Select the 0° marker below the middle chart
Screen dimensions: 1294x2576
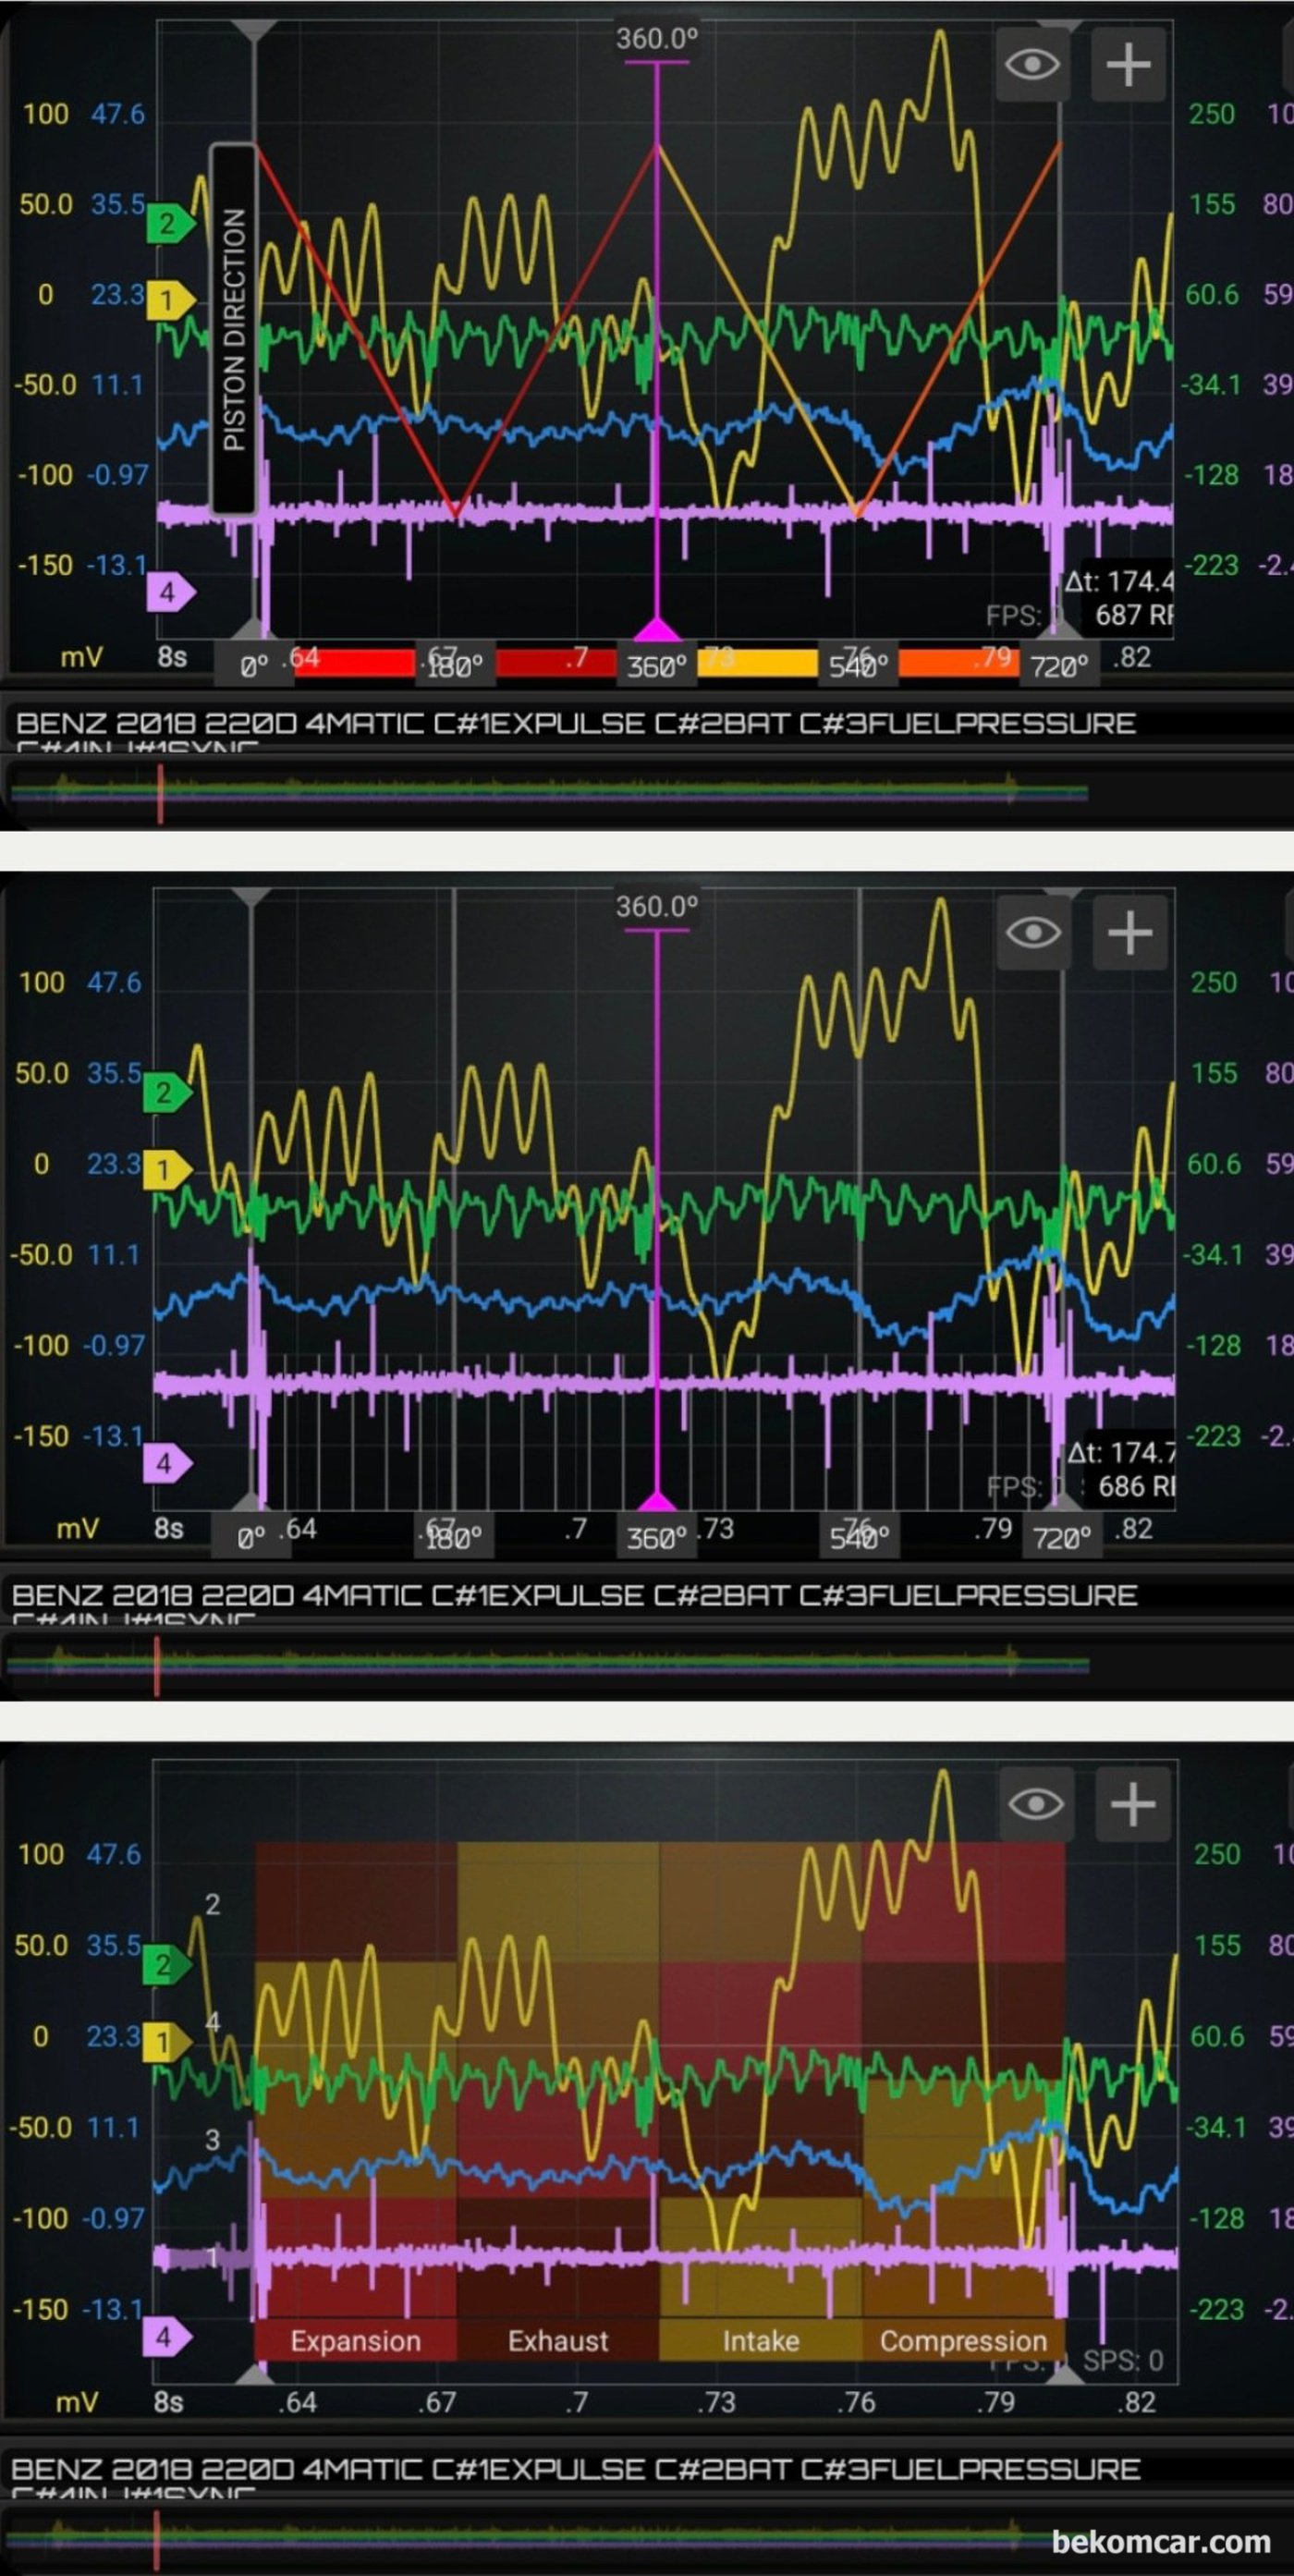click(x=251, y=1538)
